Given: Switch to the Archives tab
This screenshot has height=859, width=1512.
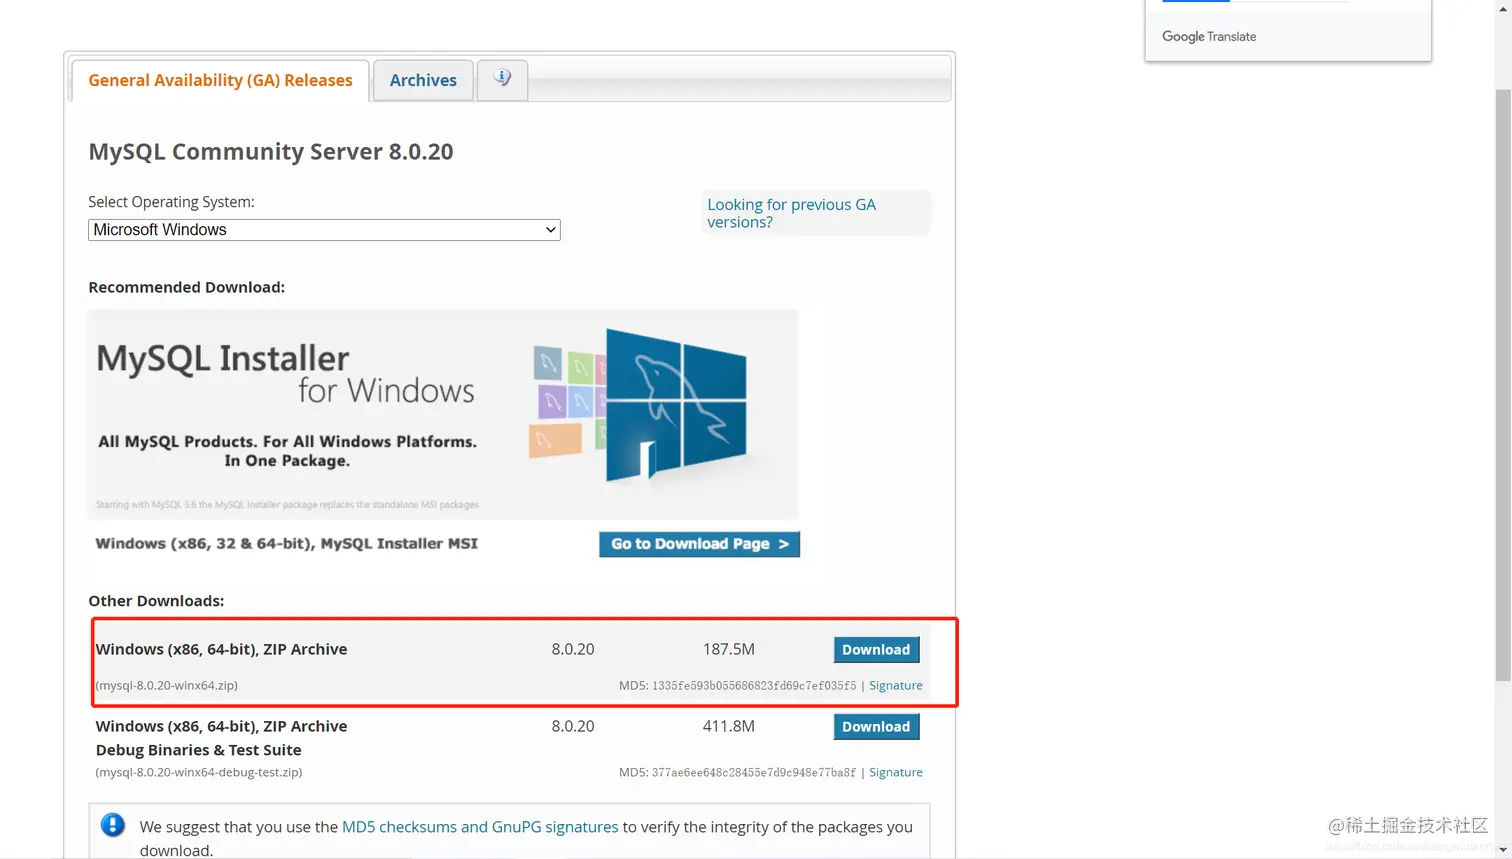Looking at the screenshot, I should [x=423, y=80].
